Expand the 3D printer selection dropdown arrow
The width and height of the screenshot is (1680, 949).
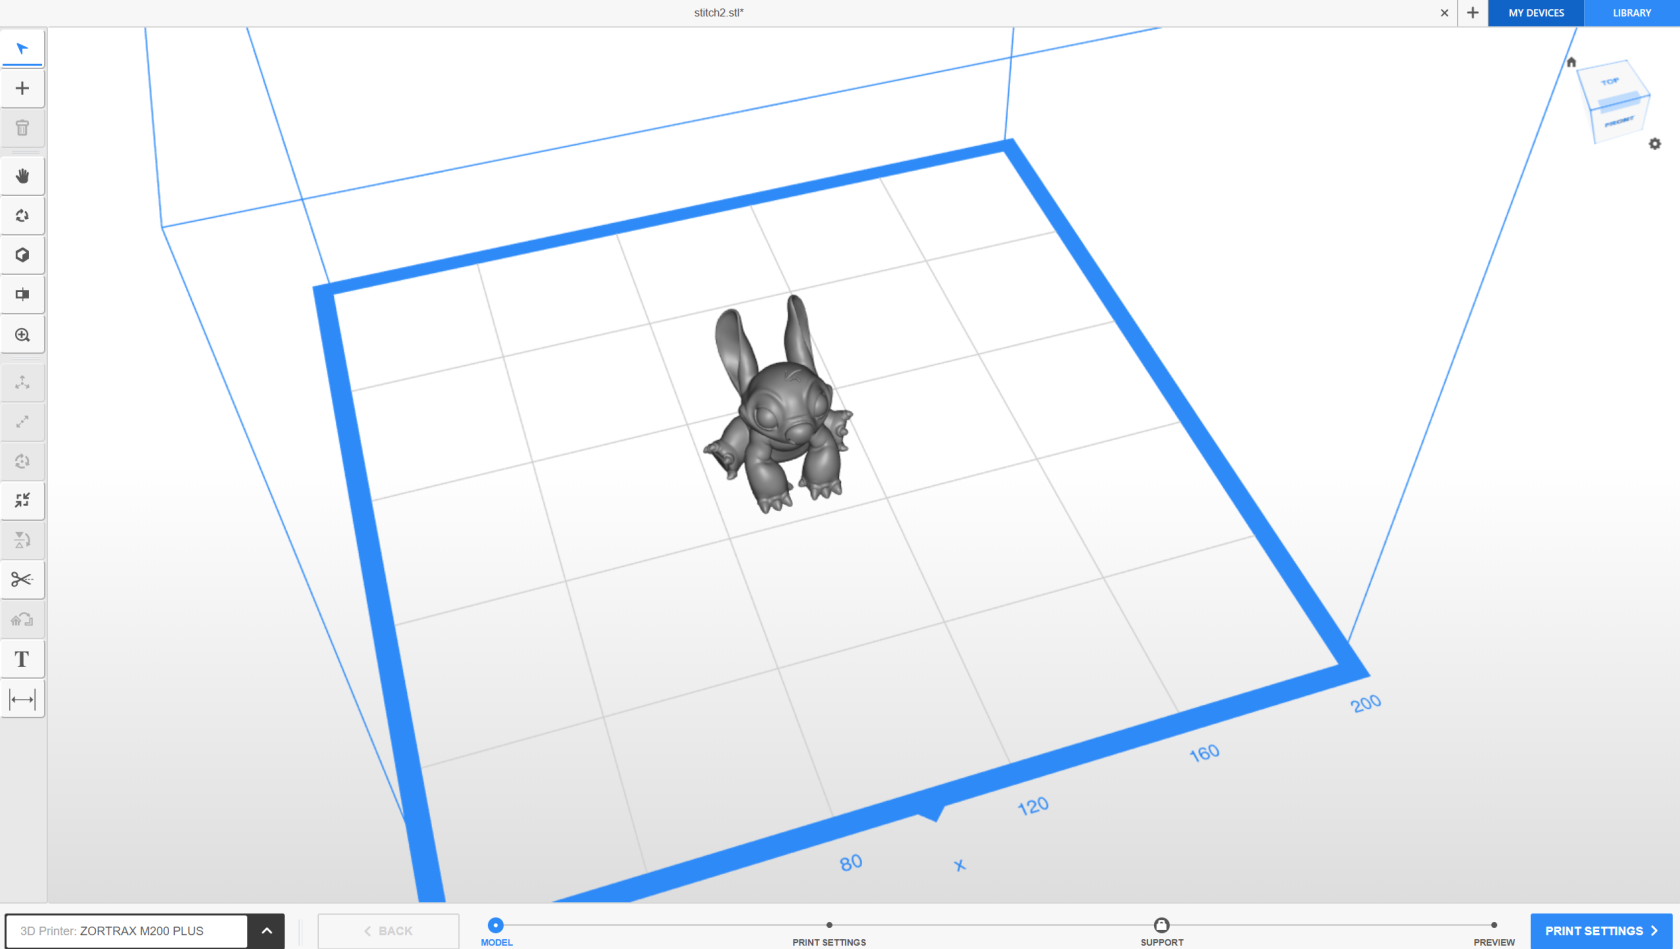point(267,931)
